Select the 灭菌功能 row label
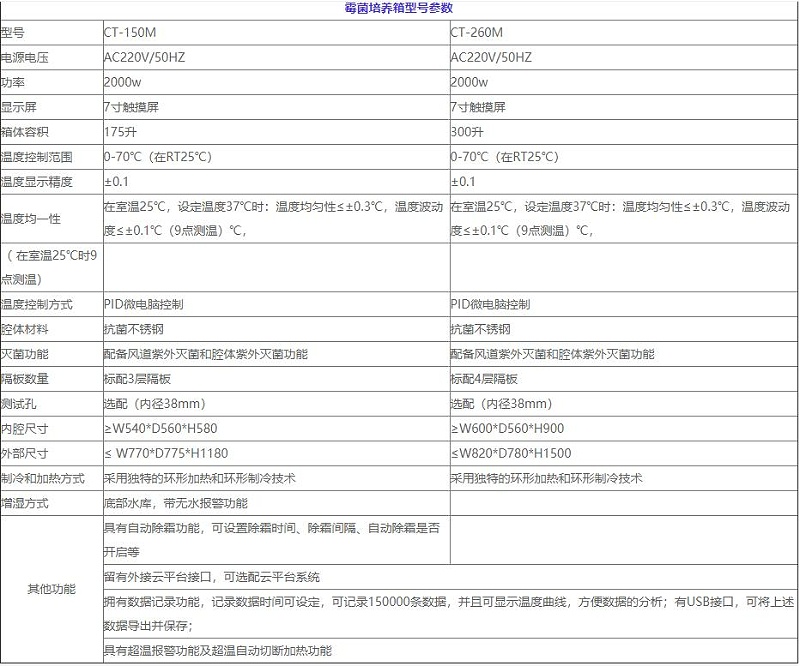 24,355
